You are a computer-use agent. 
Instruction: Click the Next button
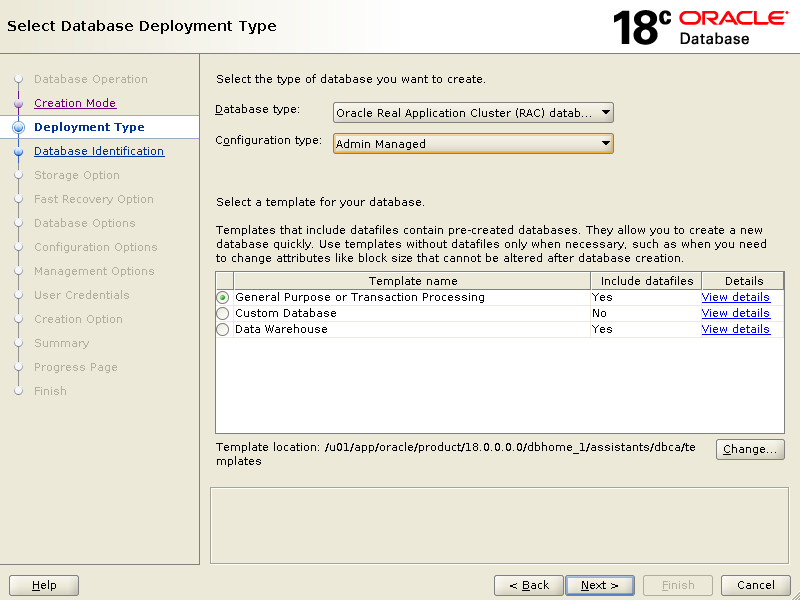[x=600, y=585]
